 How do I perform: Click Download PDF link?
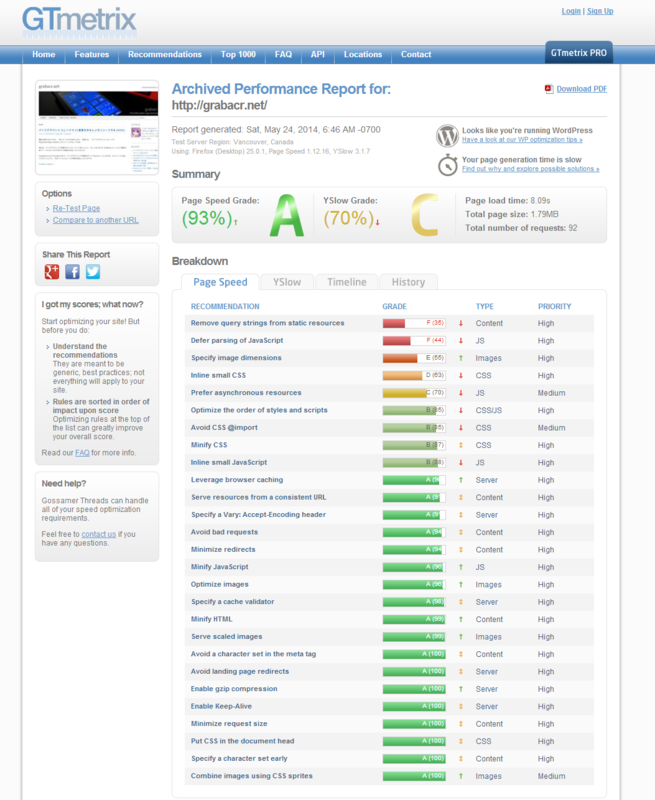click(582, 89)
